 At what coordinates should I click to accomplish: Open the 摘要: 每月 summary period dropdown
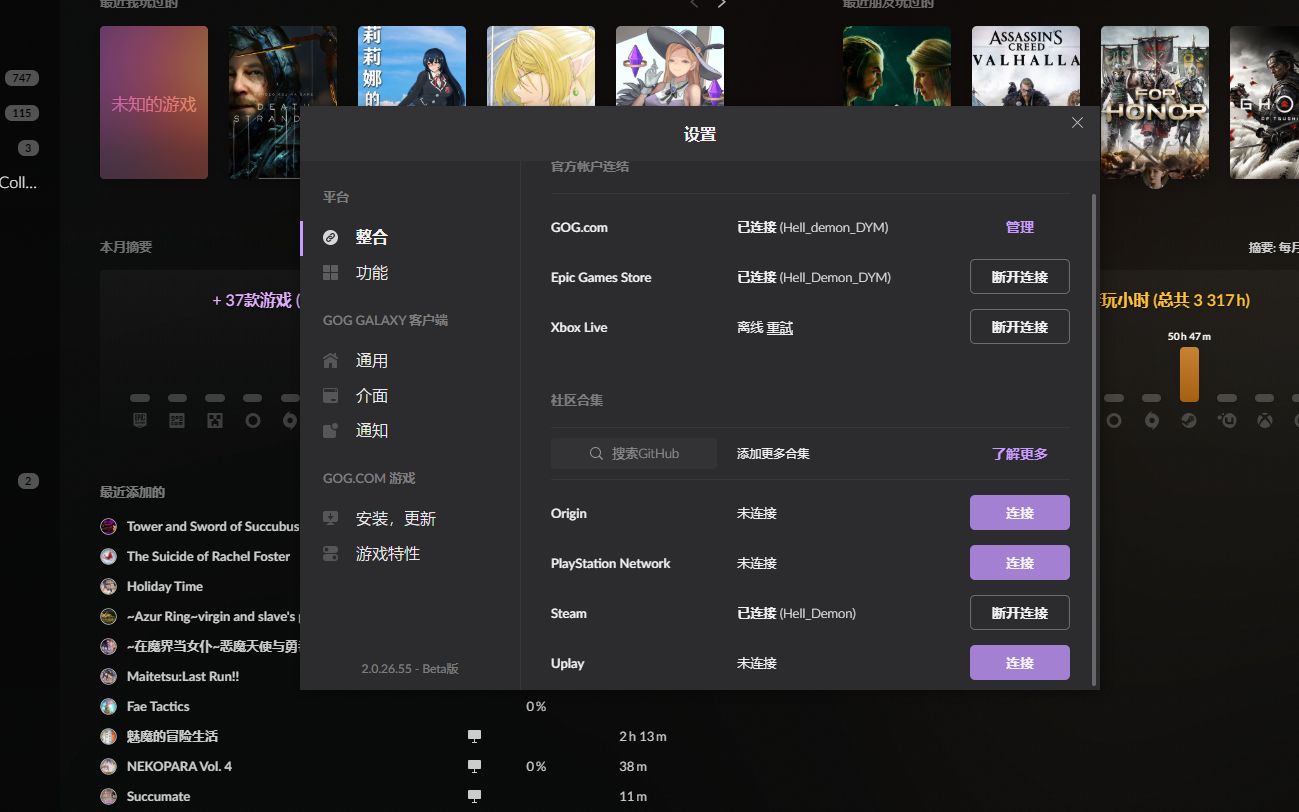(x=1273, y=247)
